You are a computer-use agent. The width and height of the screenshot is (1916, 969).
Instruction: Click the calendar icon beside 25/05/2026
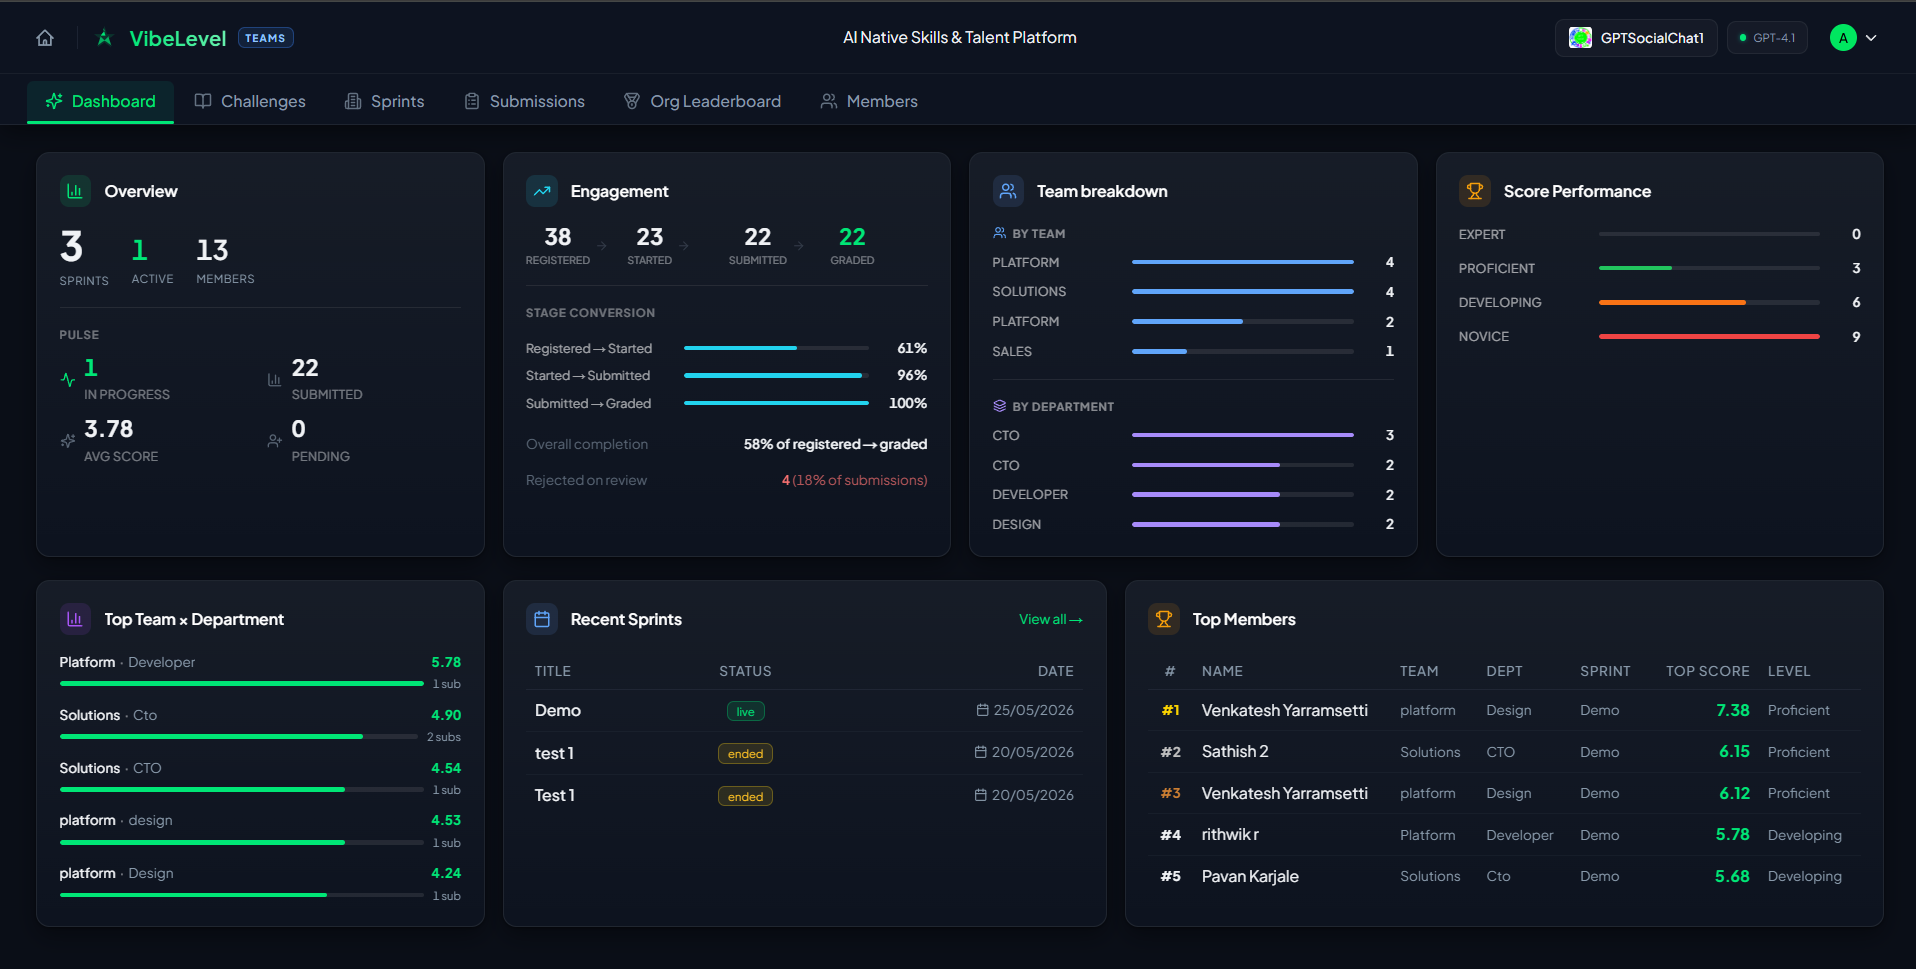pyautogui.click(x=983, y=710)
